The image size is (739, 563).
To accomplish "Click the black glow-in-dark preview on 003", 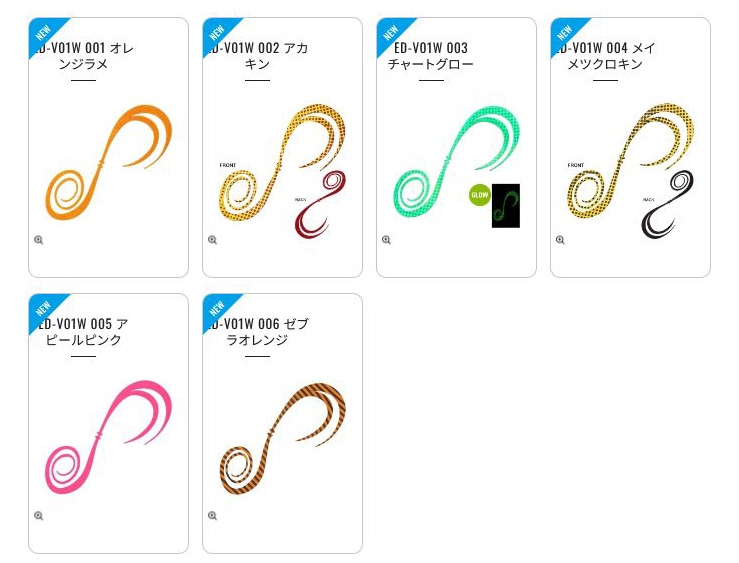I will pos(506,206).
